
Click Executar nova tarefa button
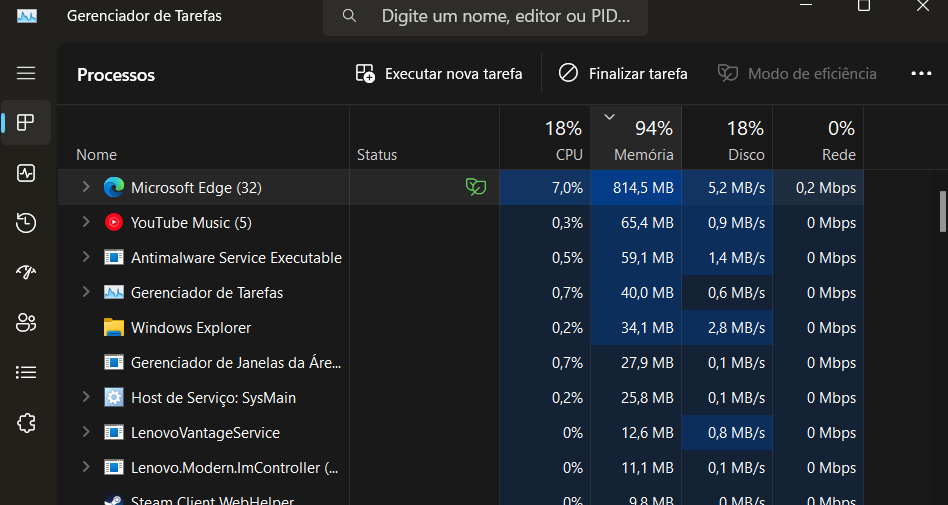(x=439, y=73)
